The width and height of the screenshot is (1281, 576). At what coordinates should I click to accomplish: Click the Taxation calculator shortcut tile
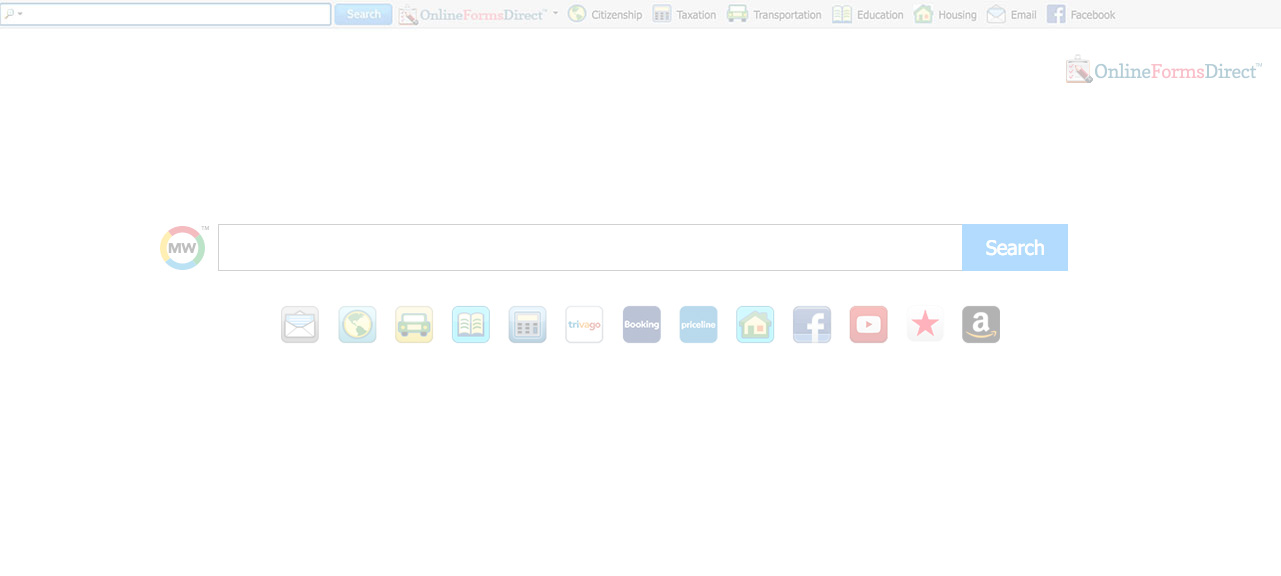[x=528, y=325]
